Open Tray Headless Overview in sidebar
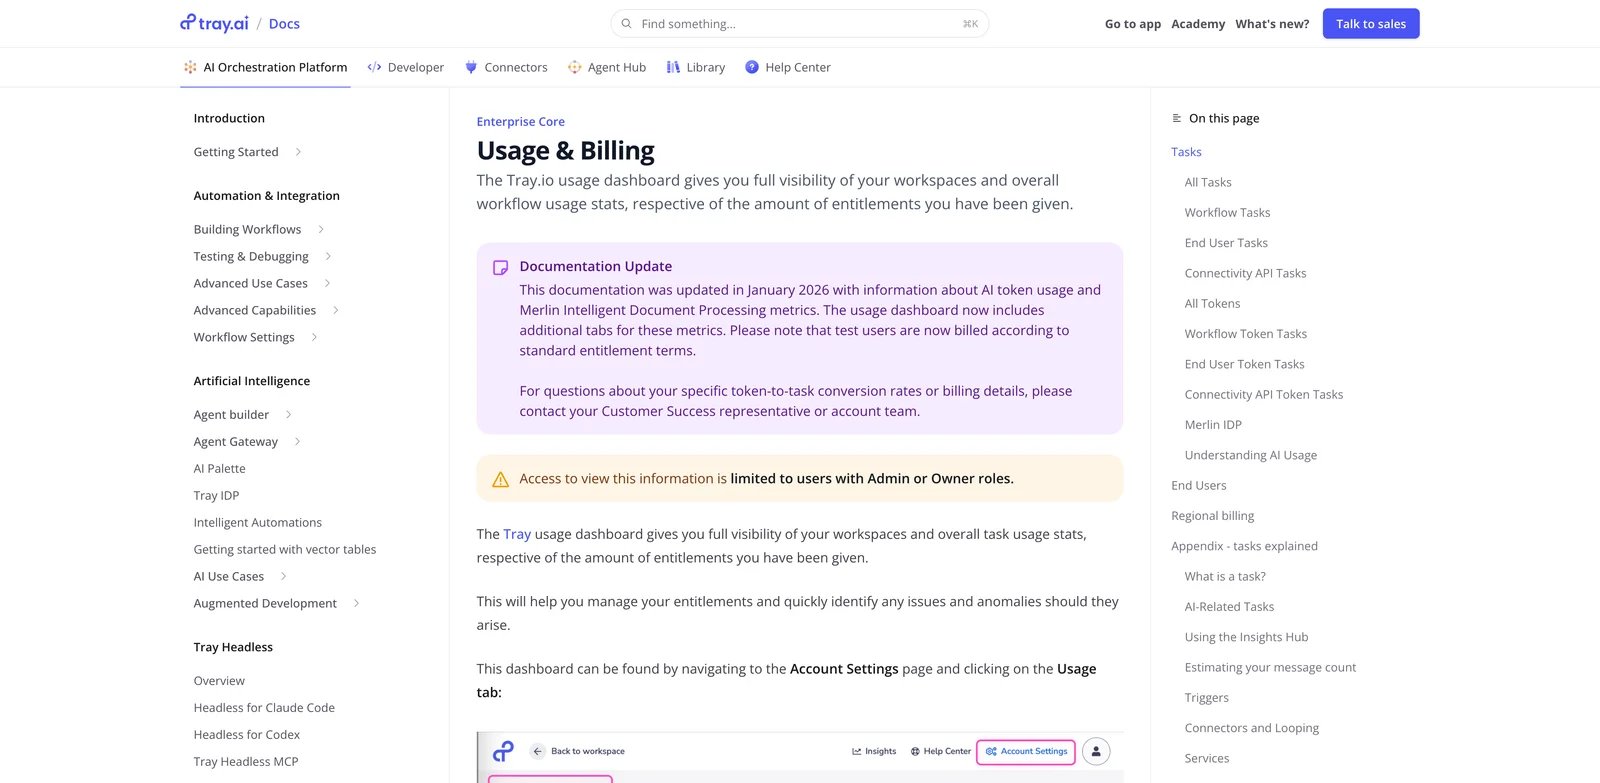This screenshot has height=783, width=1600. coord(219,681)
